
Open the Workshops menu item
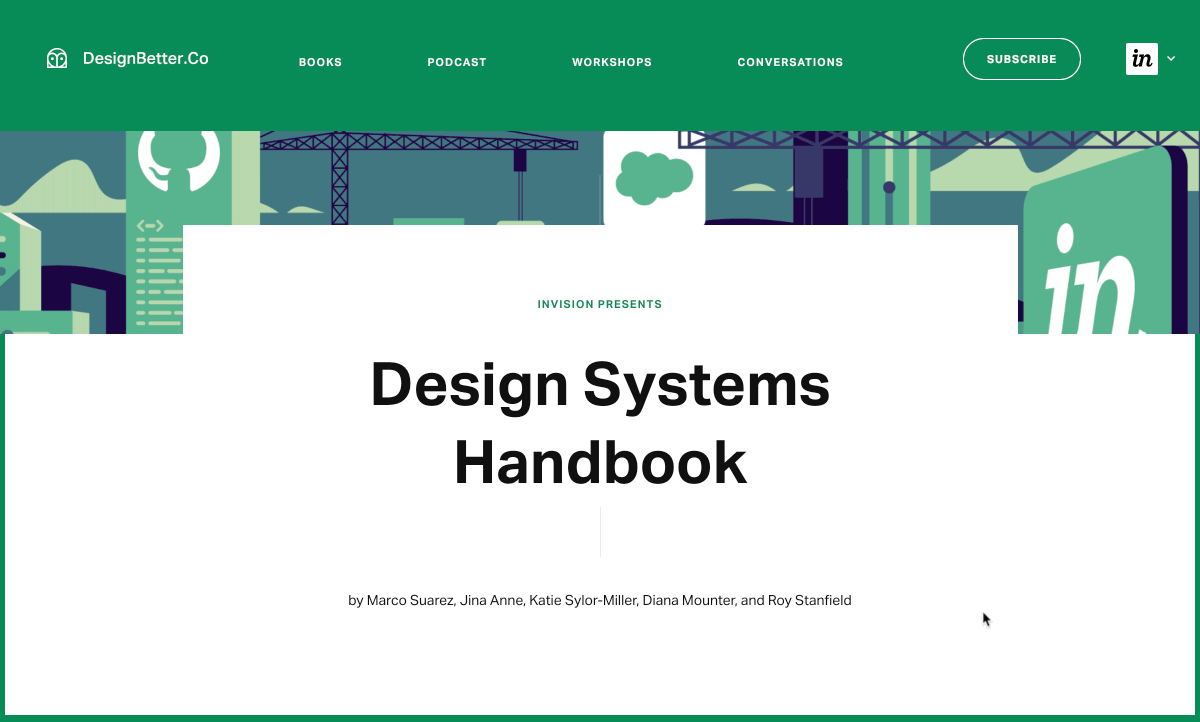(x=612, y=62)
